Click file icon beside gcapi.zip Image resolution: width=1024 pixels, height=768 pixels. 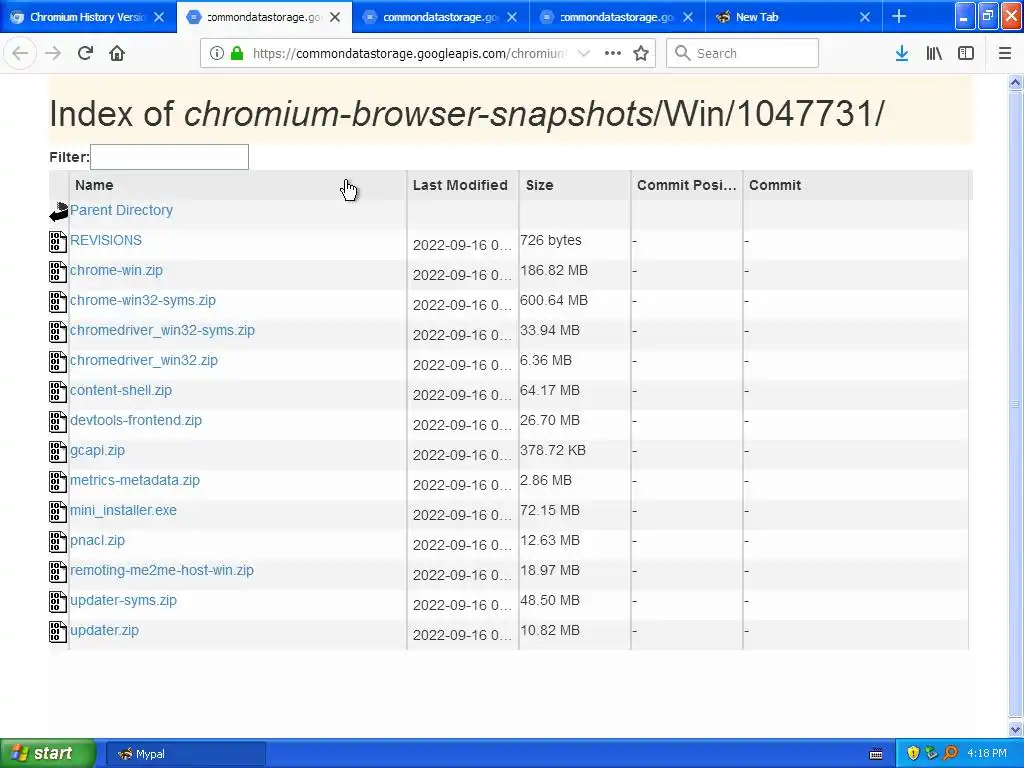[57, 452]
